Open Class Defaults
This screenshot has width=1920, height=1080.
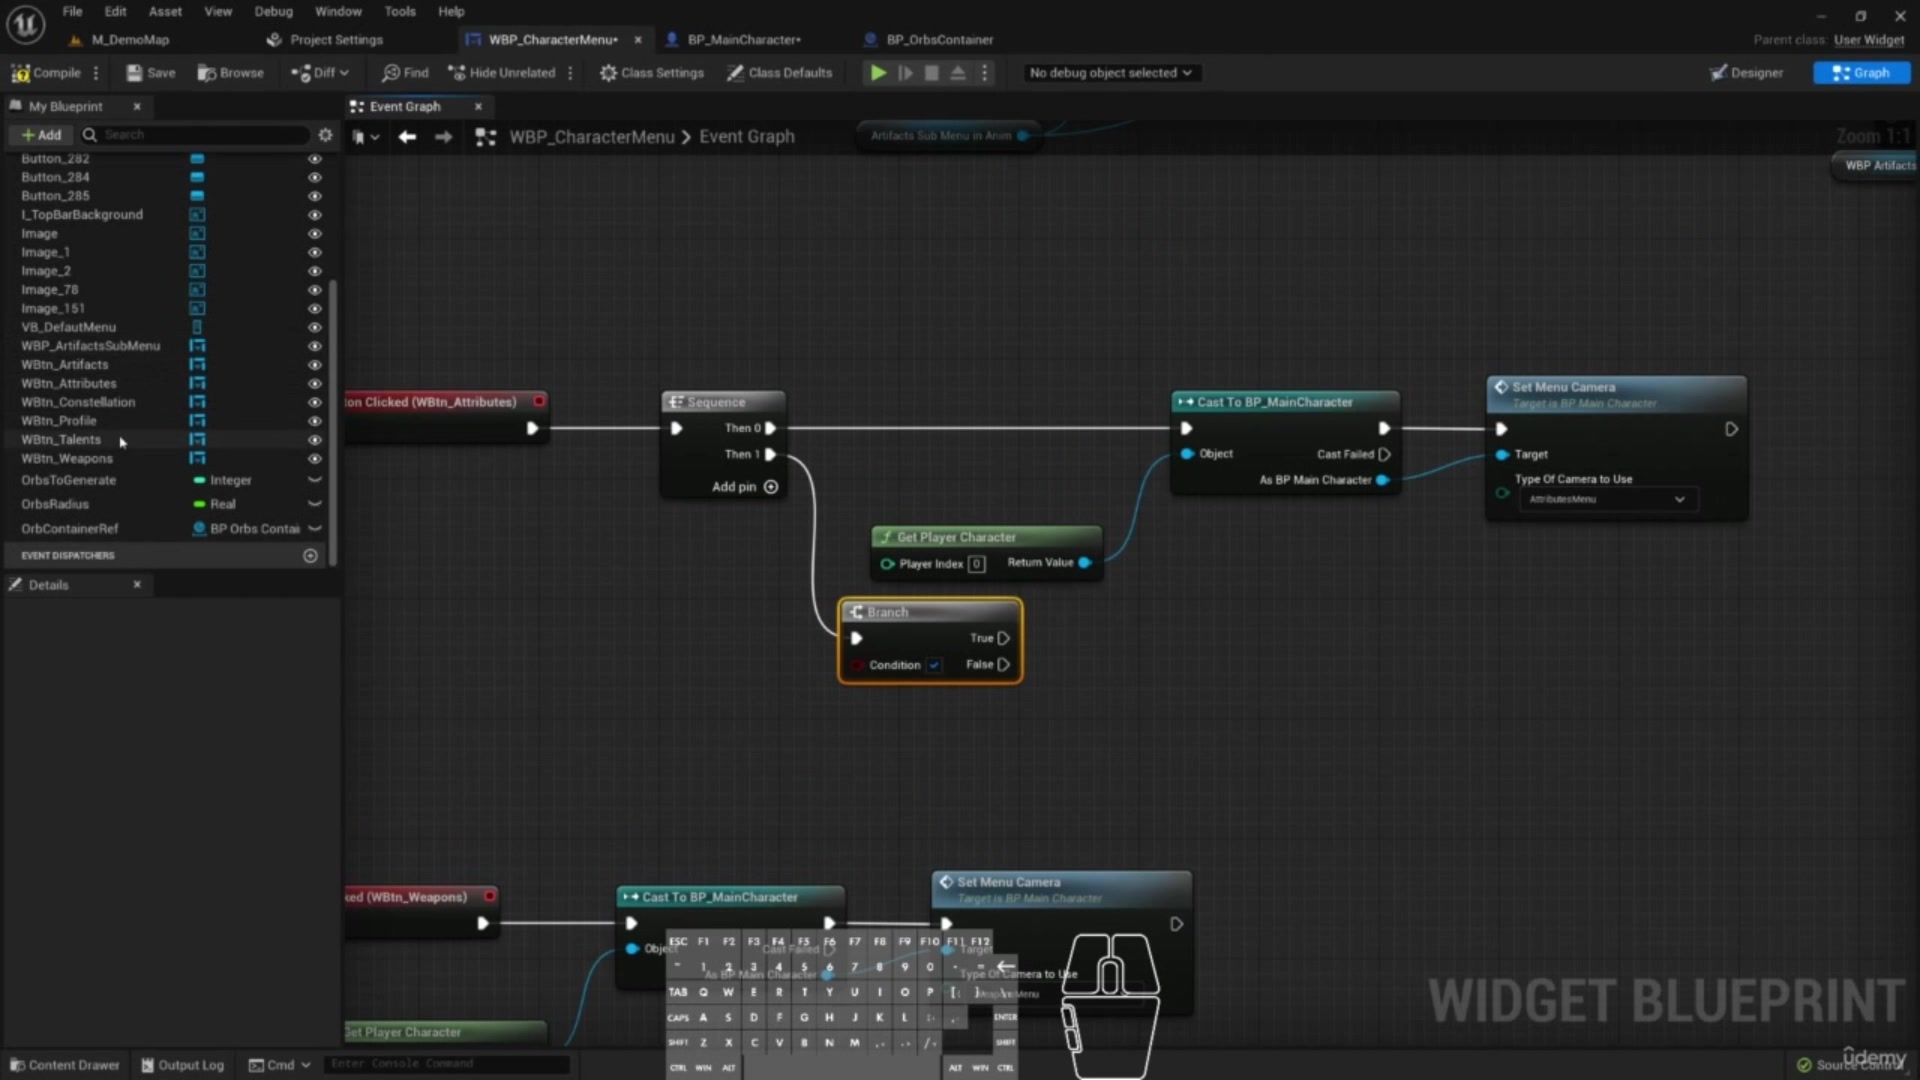pyautogui.click(x=780, y=73)
